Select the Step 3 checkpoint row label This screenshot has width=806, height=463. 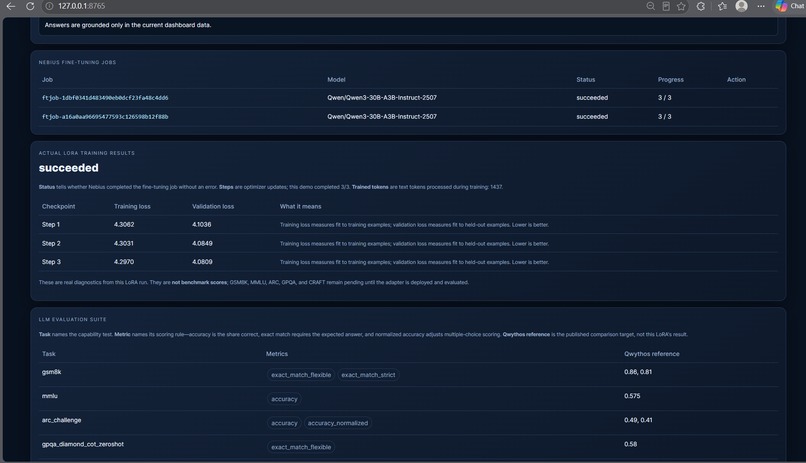(51, 262)
